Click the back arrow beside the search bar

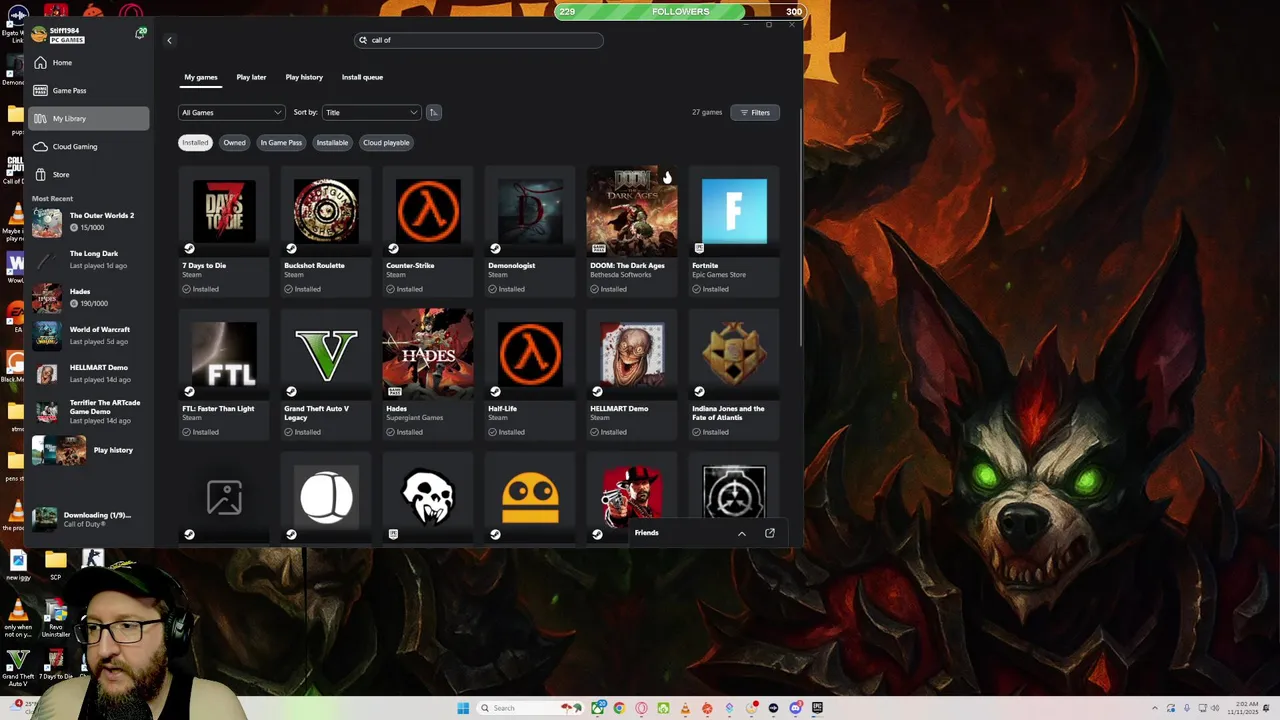169,40
